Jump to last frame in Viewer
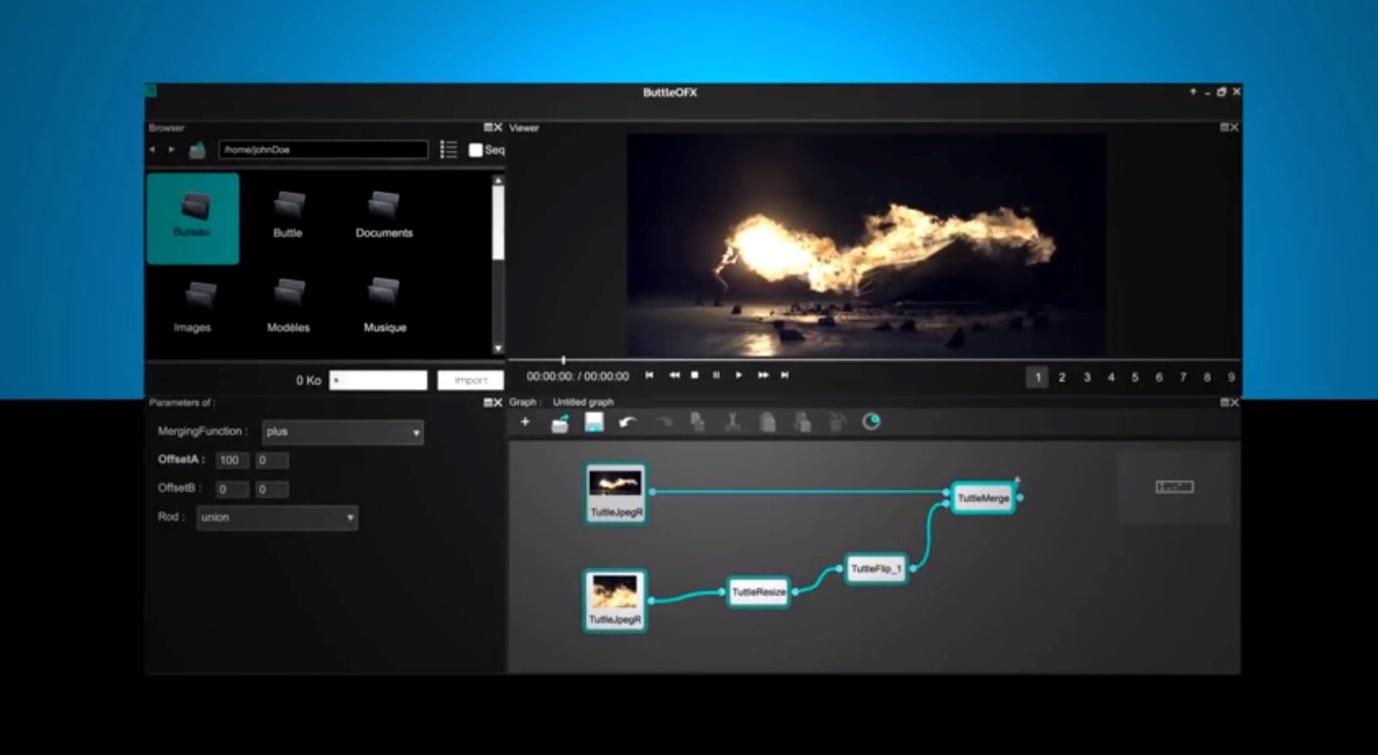Image resolution: width=1378 pixels, height=755 pixels. (x=785, y=376)
